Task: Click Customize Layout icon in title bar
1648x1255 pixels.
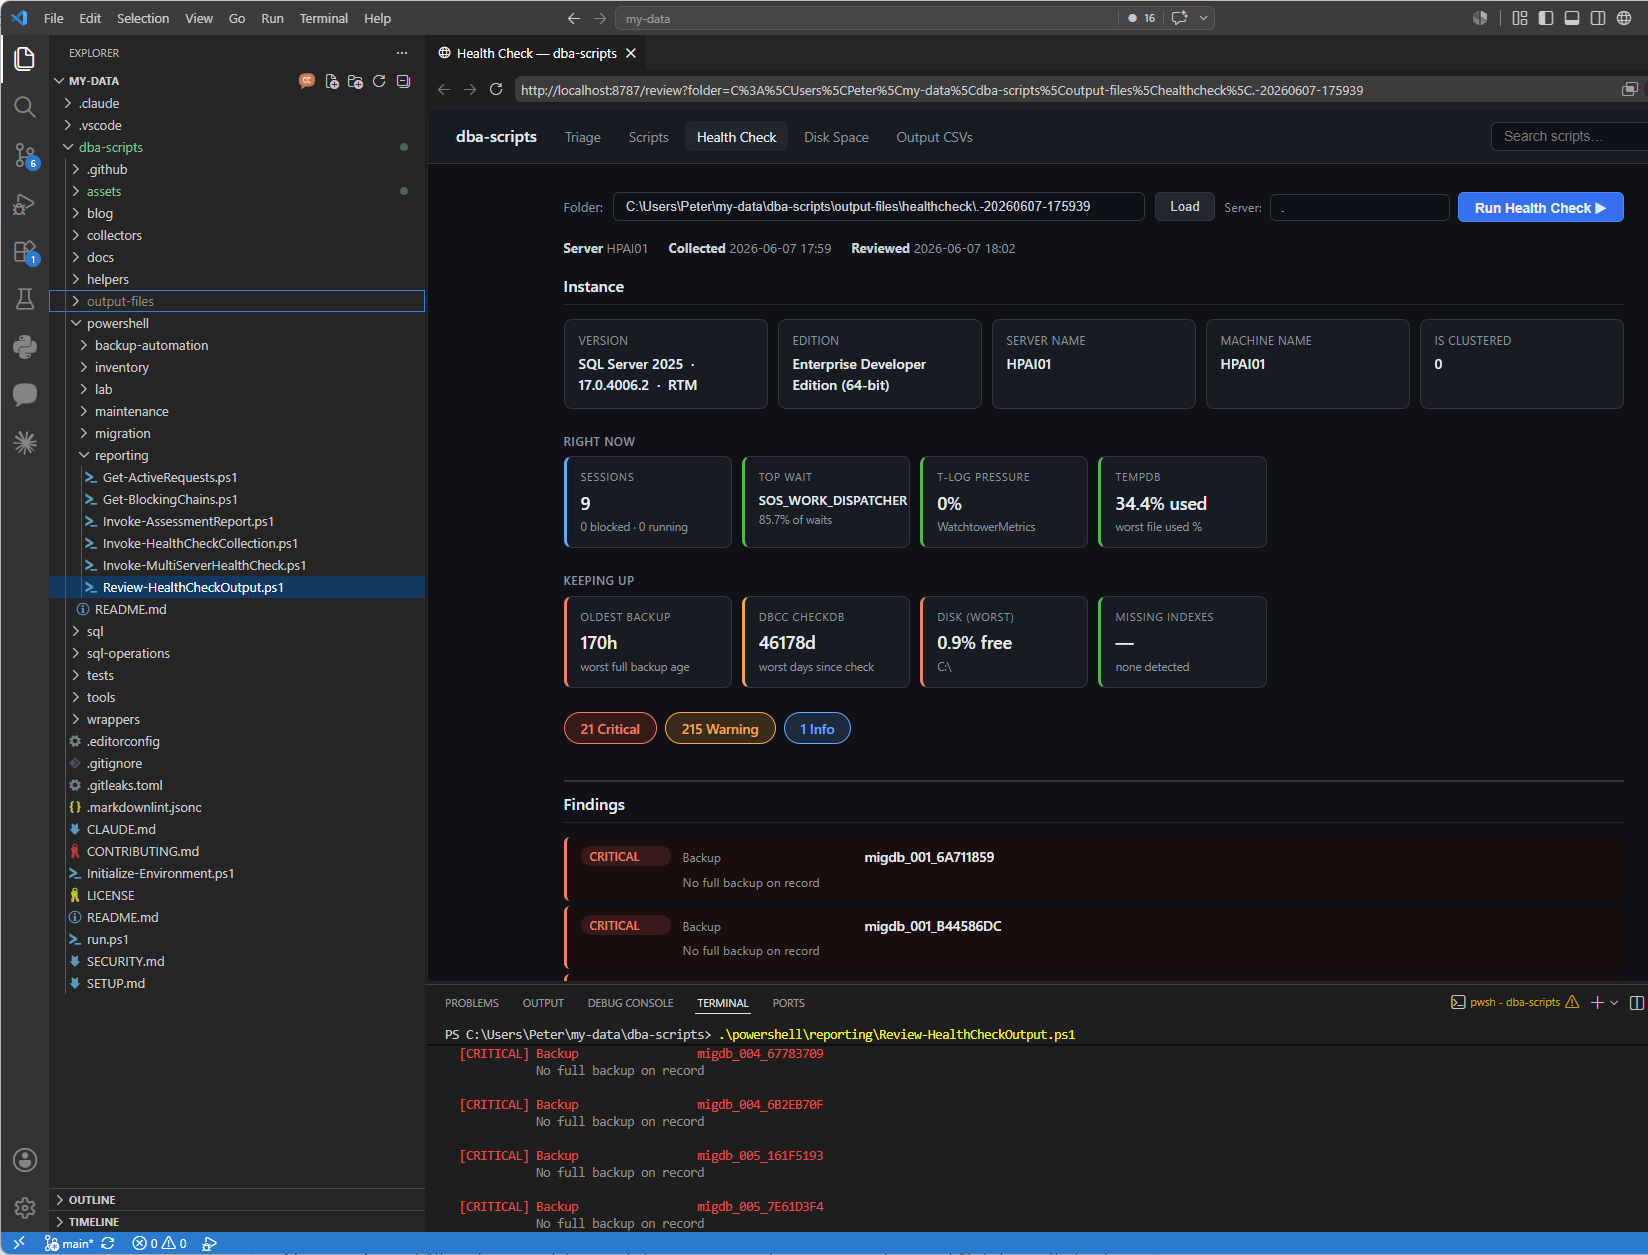Action: (x=1520, y=18)
